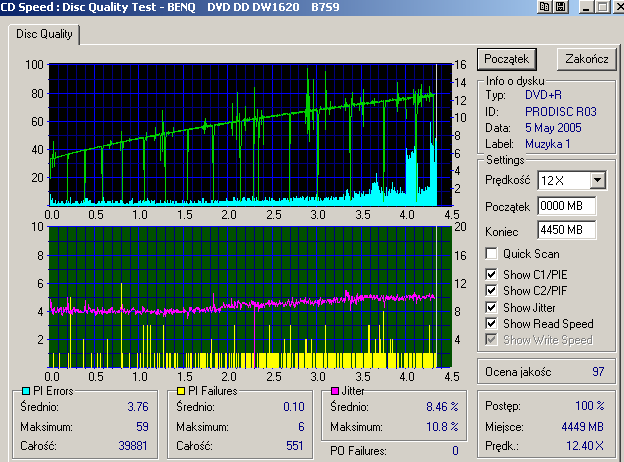Click the disc type value DVD+R
This screenshot has width=624, height=462.
[543, 95]
